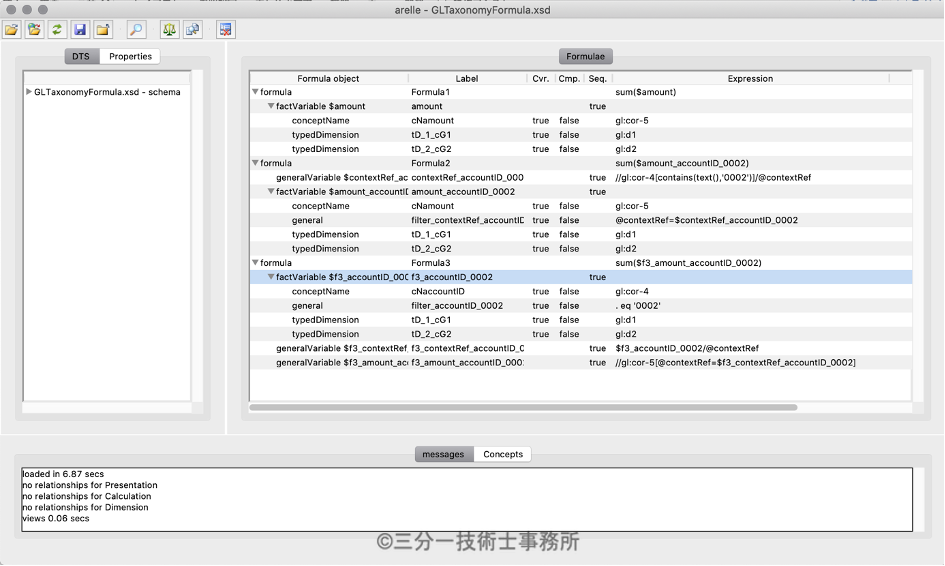Viewport: 945px width, 566px height.
Task: Collapse the Formula3 formula row
Action: click(255, 263)
